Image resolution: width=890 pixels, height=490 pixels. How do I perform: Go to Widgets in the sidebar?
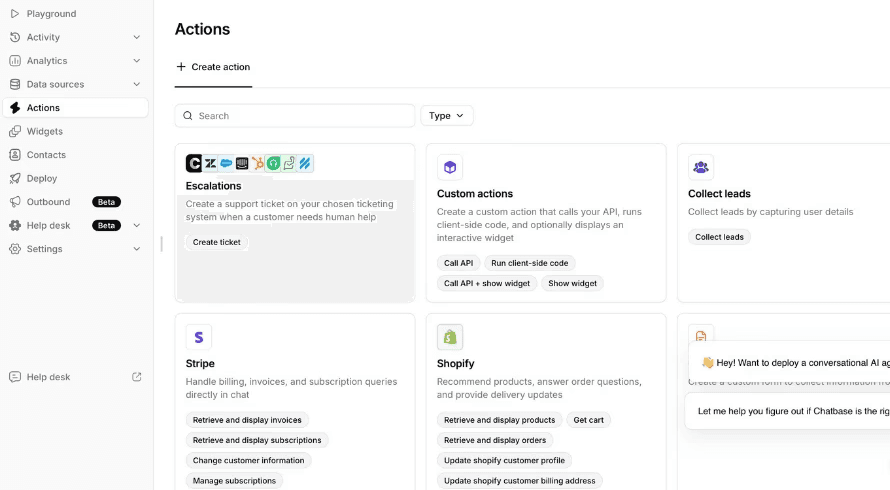point(75,131)
